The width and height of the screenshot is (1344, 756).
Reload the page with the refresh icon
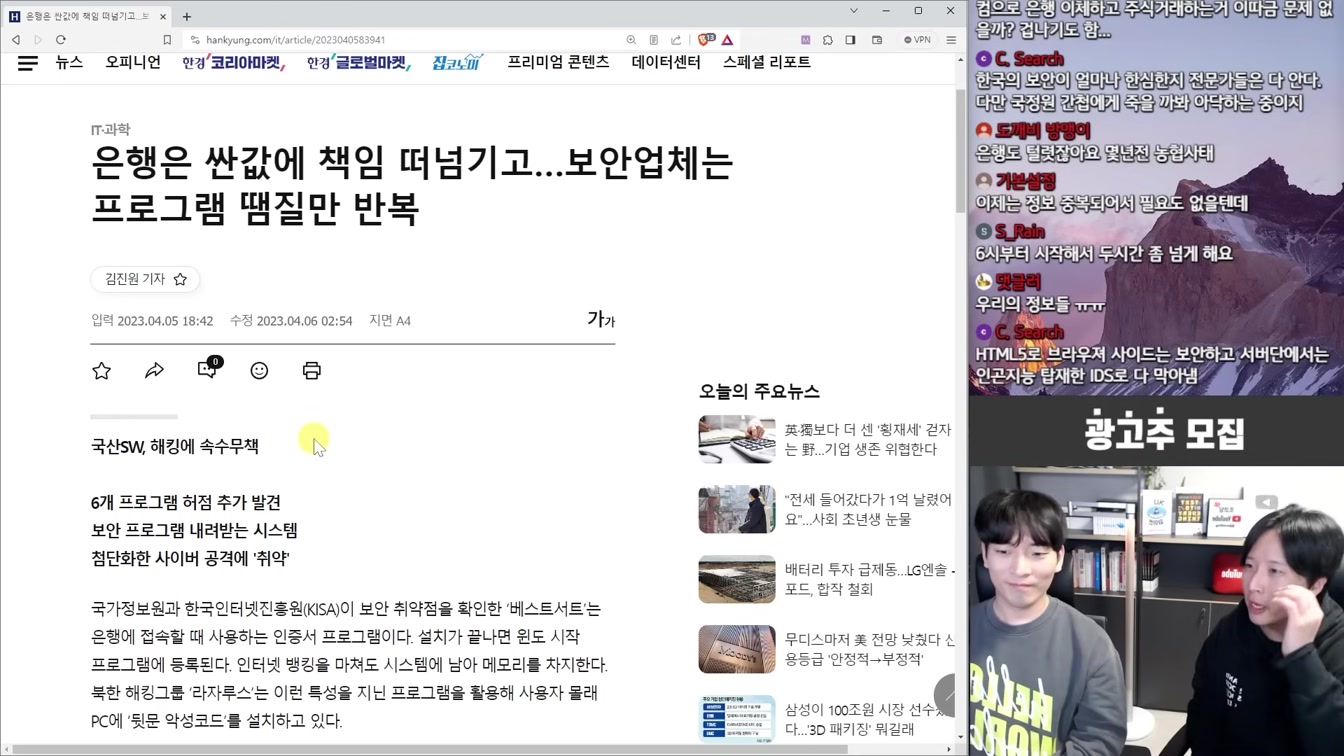pos(61,40)
